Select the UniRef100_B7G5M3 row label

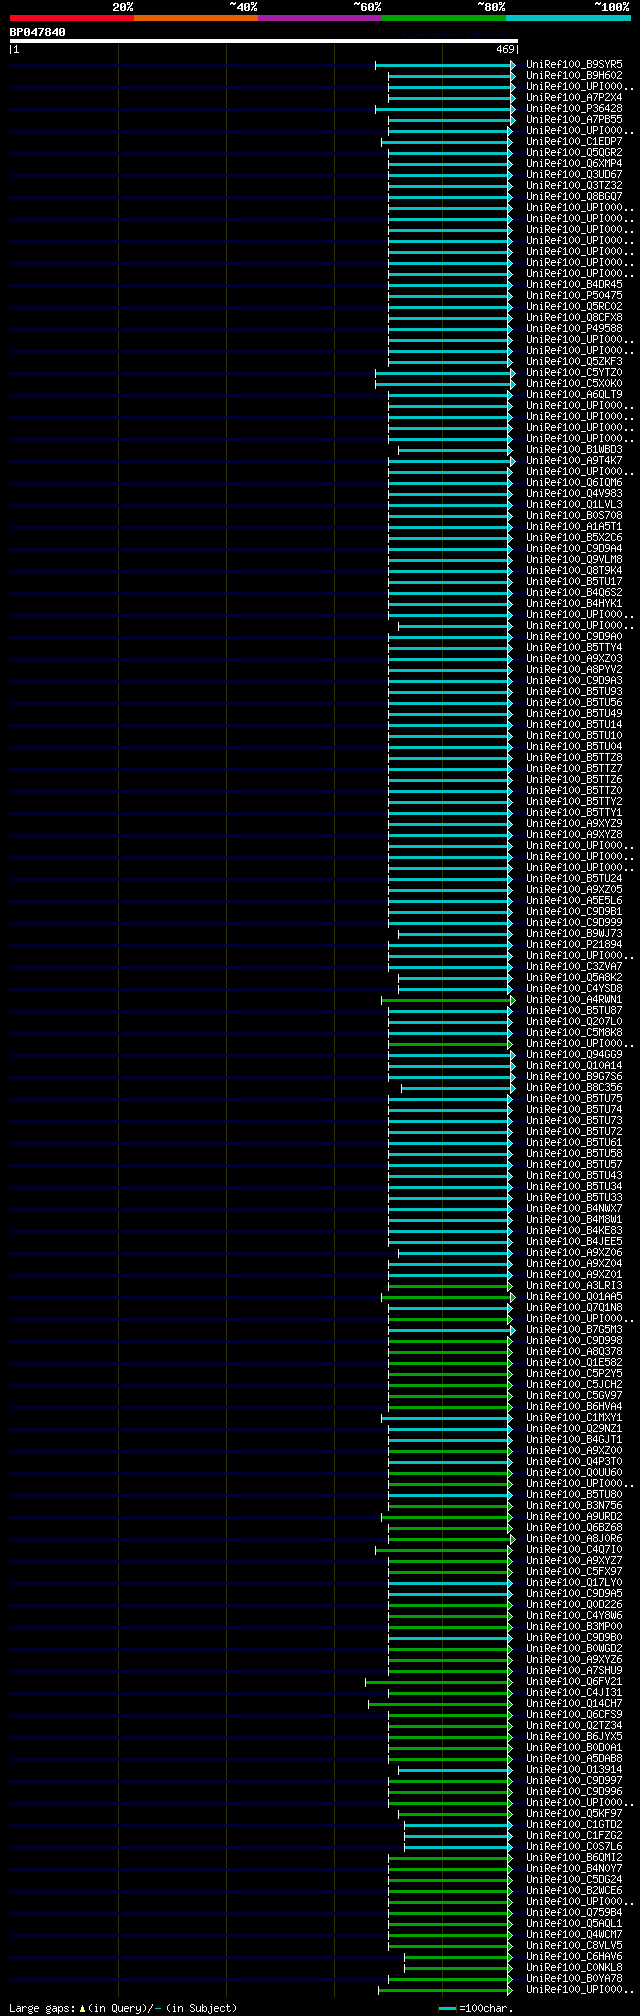[574, 1329]
